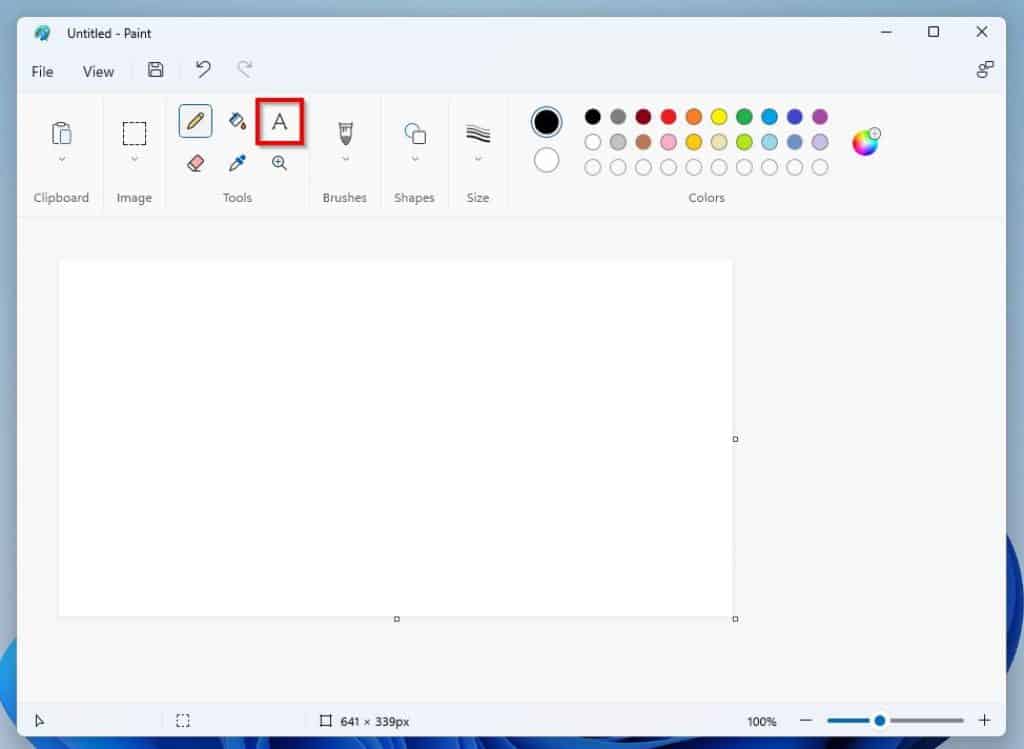
Task: Click the Shapes icon
Action: click(x=415, y=133)
